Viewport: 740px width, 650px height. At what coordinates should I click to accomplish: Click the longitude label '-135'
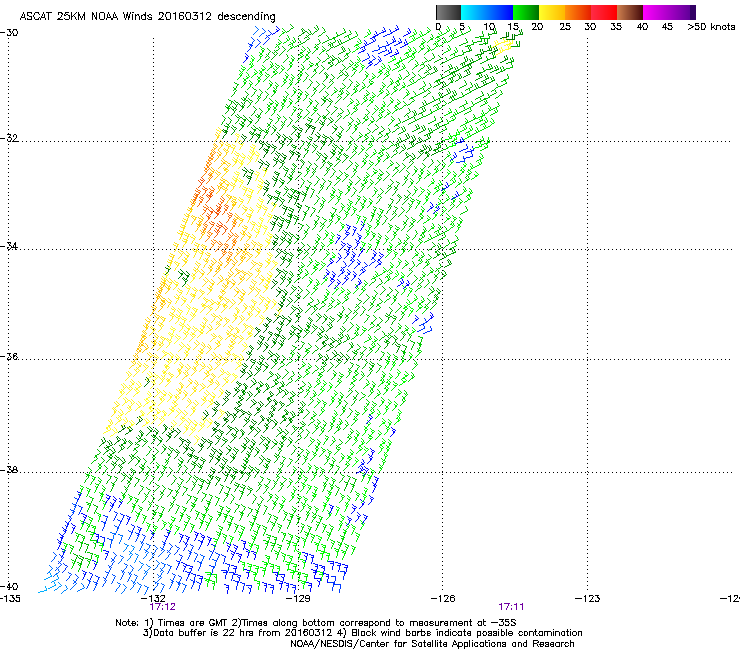10,599
